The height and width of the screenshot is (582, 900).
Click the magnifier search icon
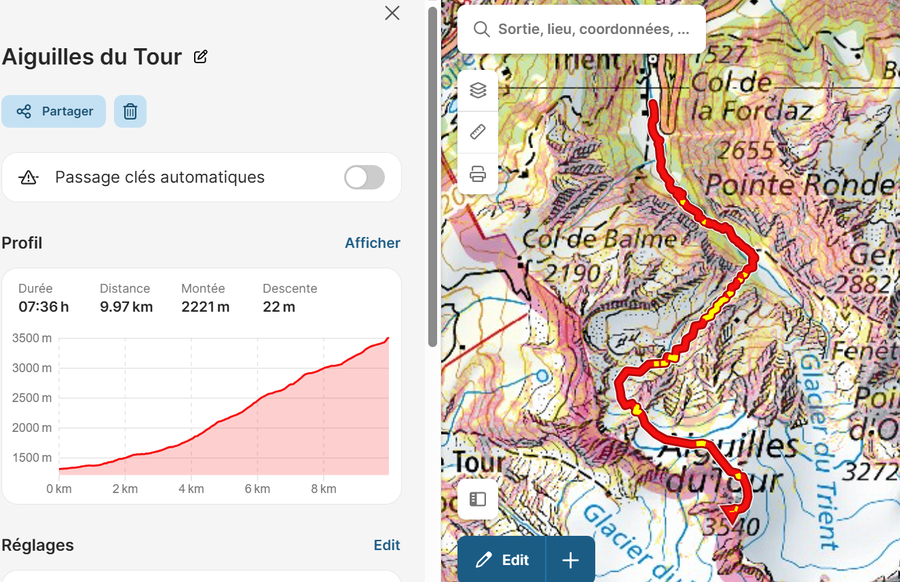click(482, 29)
